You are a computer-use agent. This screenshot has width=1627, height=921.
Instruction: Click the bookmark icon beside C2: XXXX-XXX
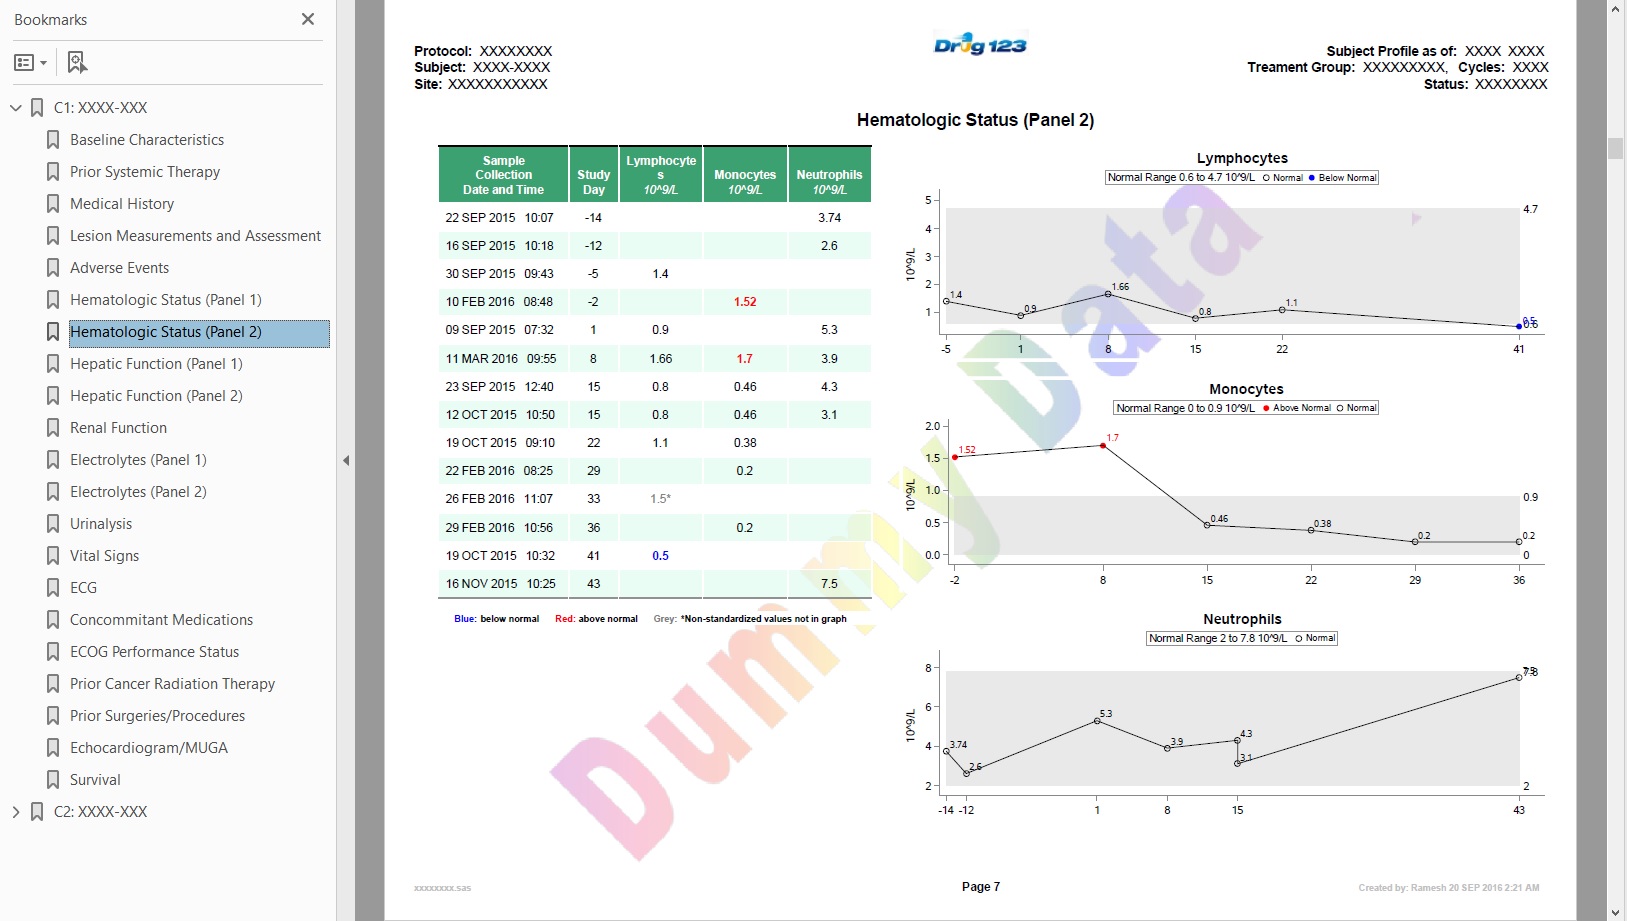[x=37, y=812]
